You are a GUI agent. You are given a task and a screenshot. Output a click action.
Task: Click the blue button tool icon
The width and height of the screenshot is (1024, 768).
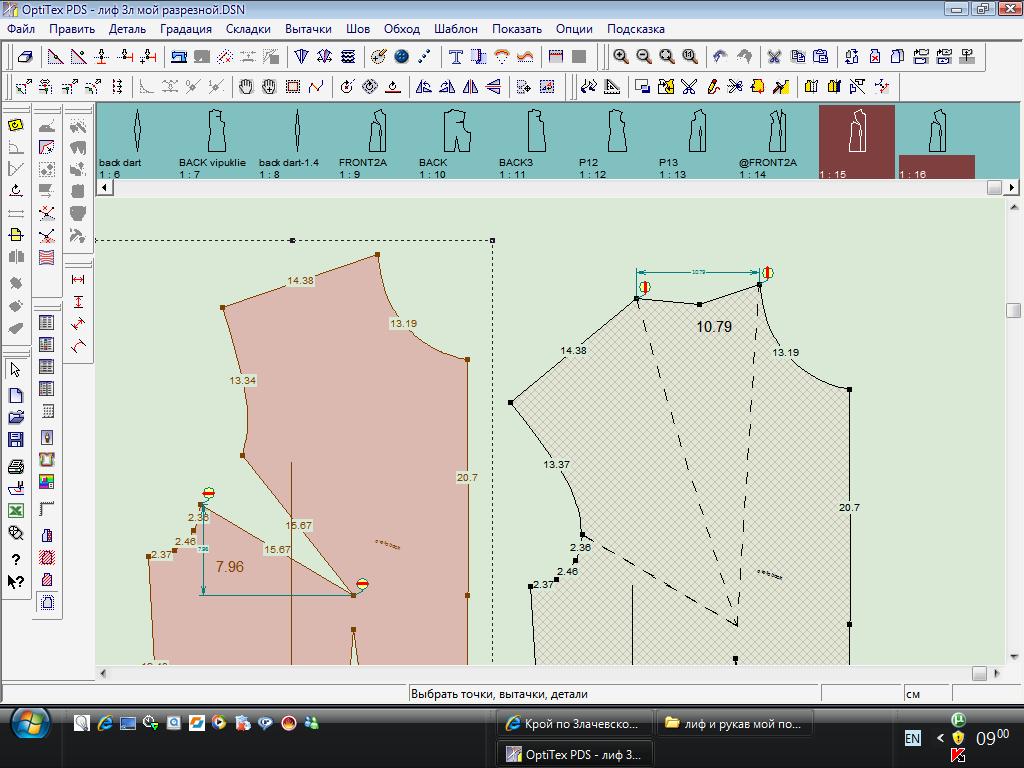(x=402, y=57)
